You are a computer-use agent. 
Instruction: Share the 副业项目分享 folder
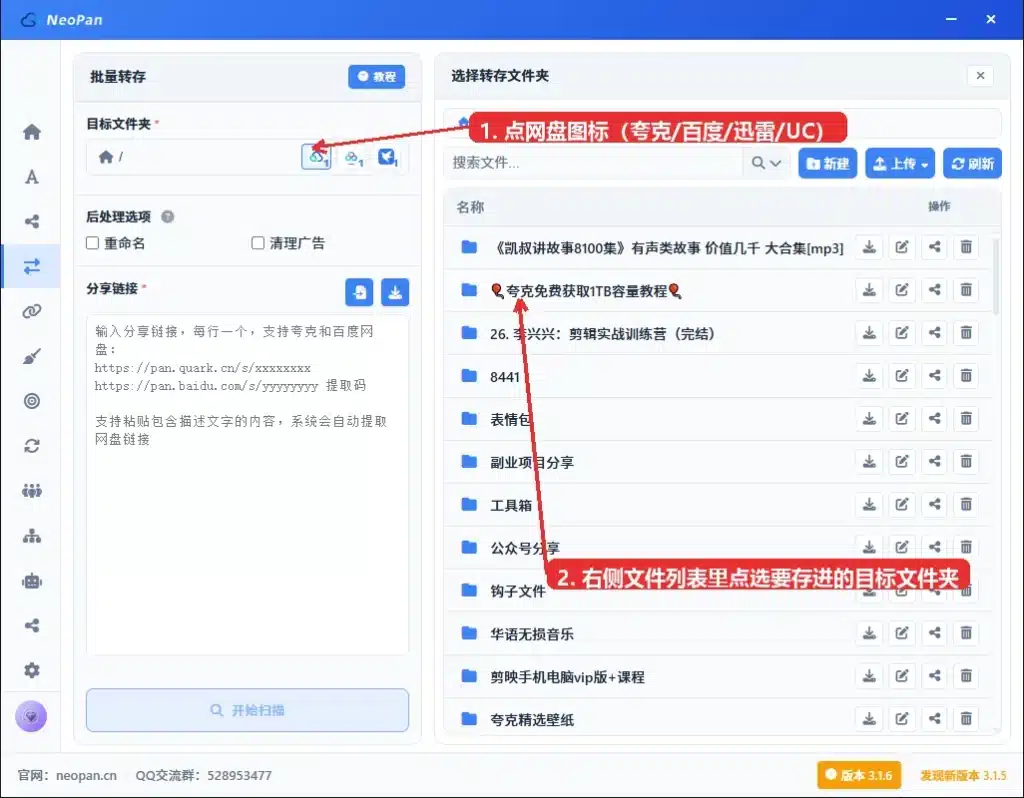pyautogui.click(x=935, y=462)
